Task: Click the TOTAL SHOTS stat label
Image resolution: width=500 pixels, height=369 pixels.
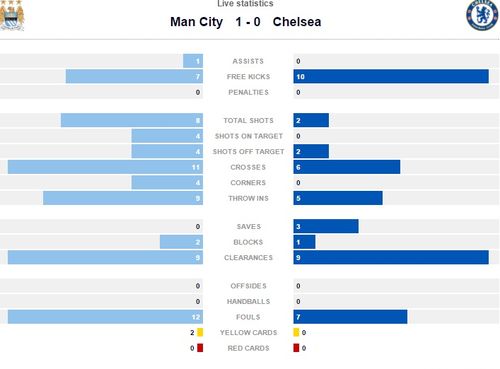Action: (x=248, y=121)
